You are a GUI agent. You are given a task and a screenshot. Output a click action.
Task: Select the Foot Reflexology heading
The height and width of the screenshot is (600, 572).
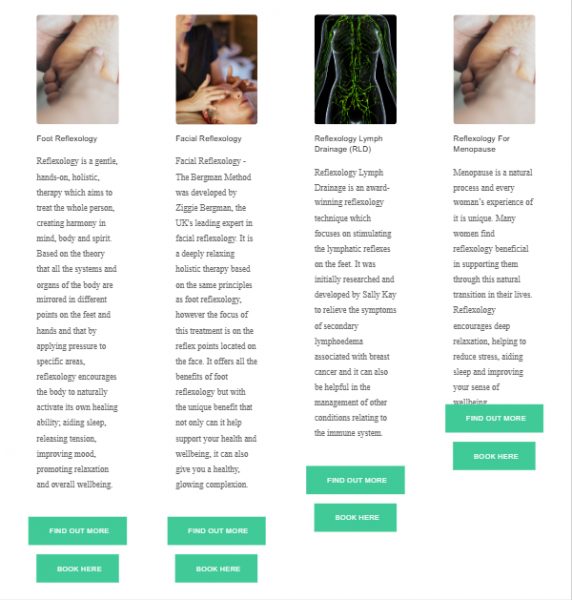[67, 139]
